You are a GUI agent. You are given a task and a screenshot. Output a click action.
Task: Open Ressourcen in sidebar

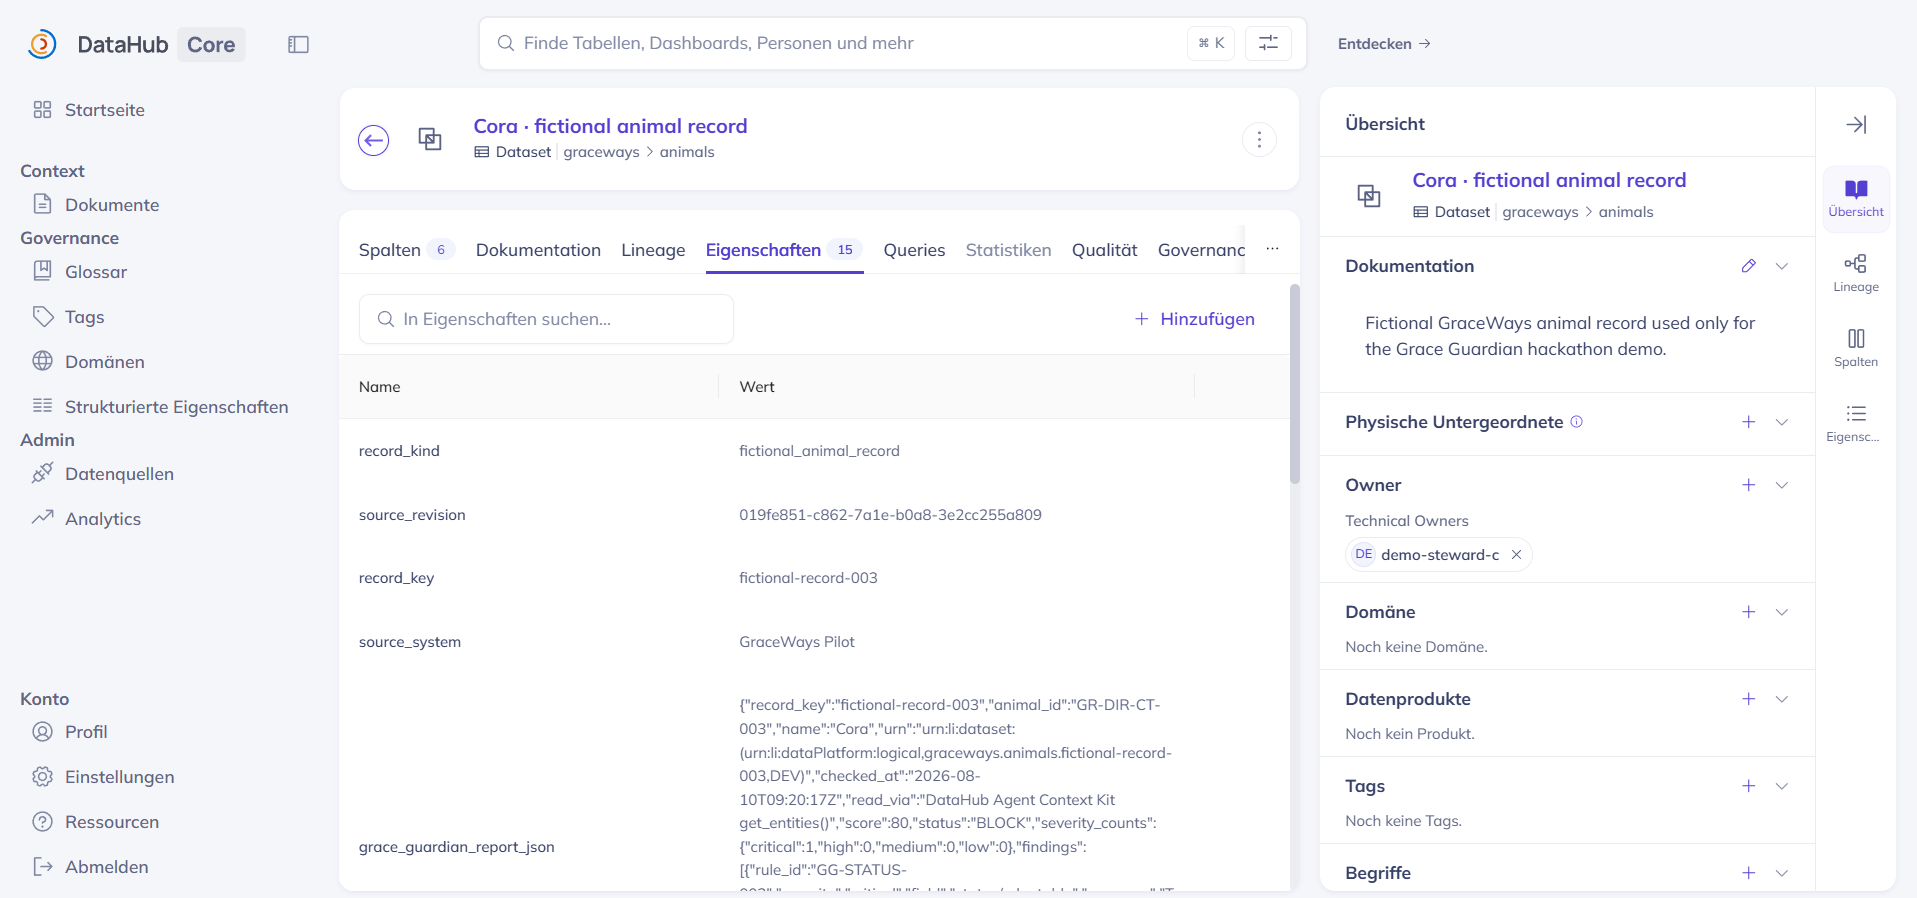coord(95,822)
